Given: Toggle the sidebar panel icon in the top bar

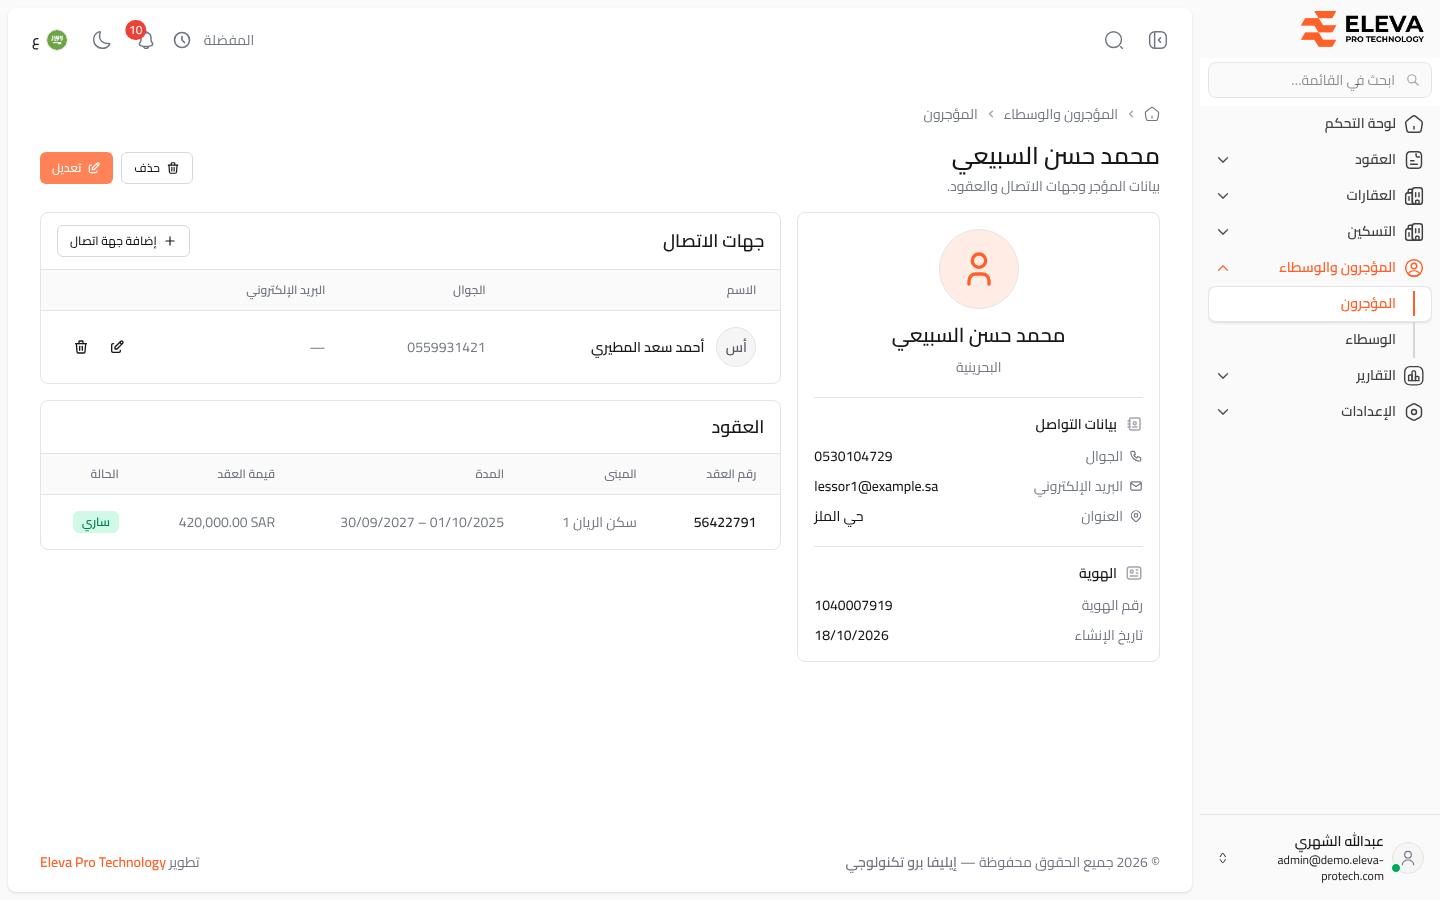Looking at the screenshot, I should point(1158,40).
